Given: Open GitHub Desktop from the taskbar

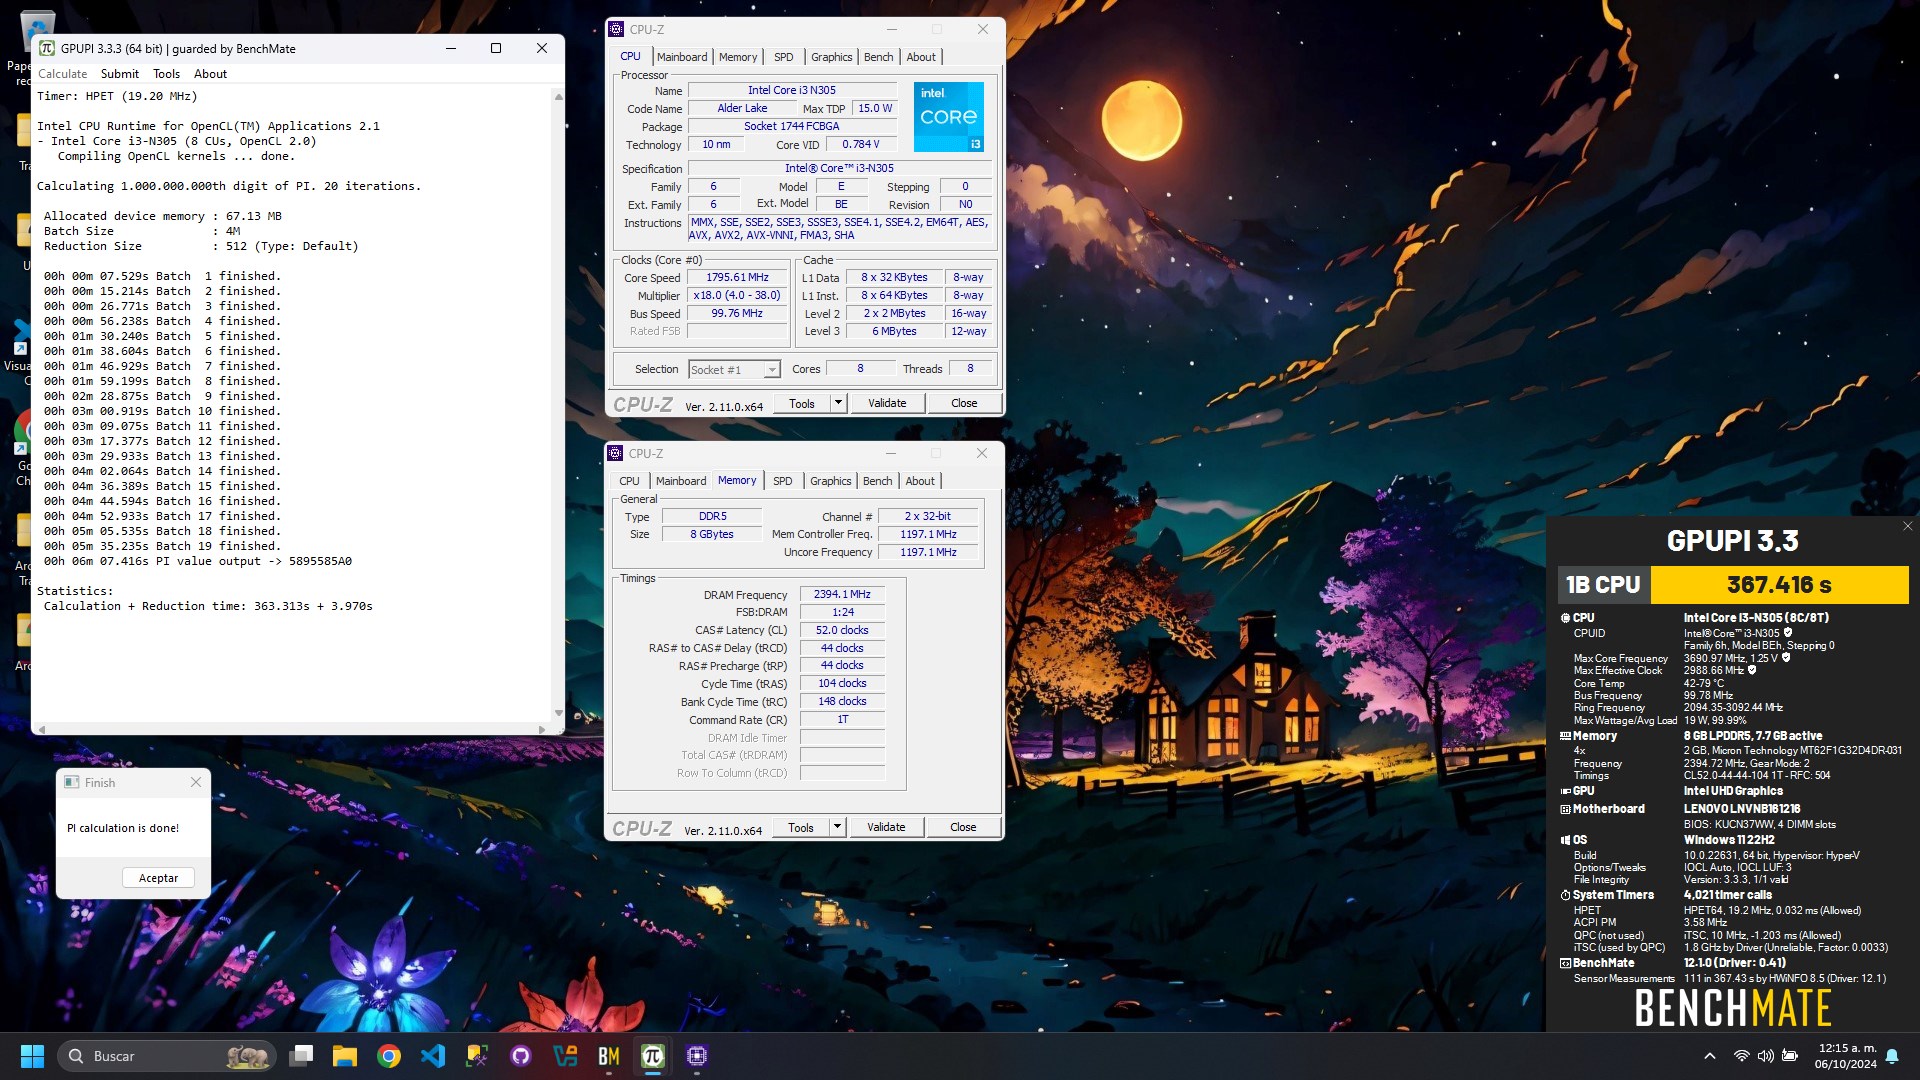Looking at the screenshot, I should 521,1056.
